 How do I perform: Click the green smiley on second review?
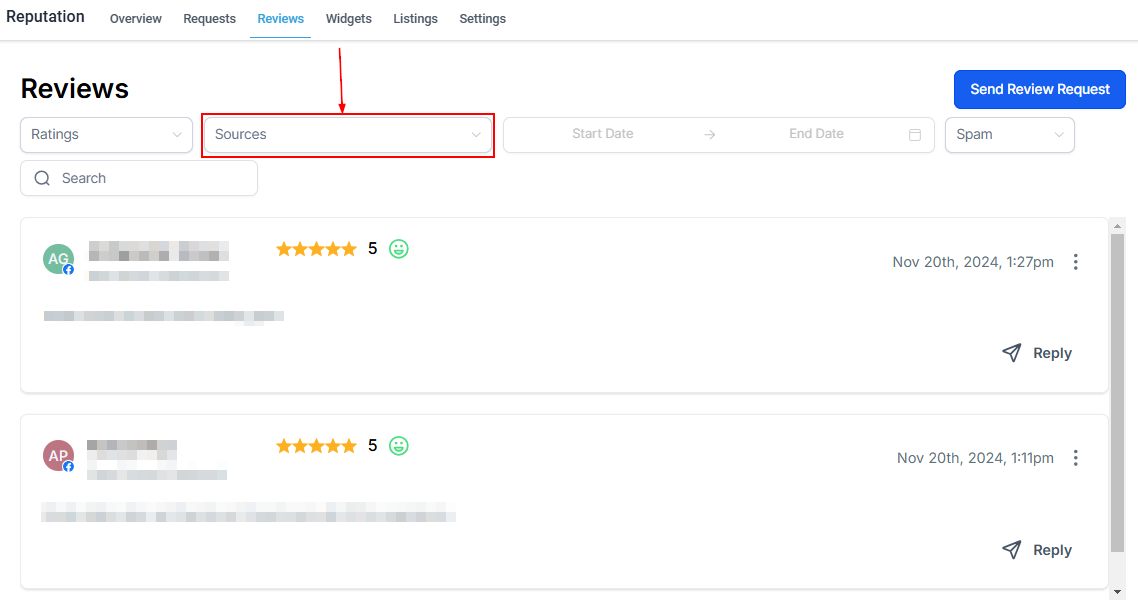399,446
